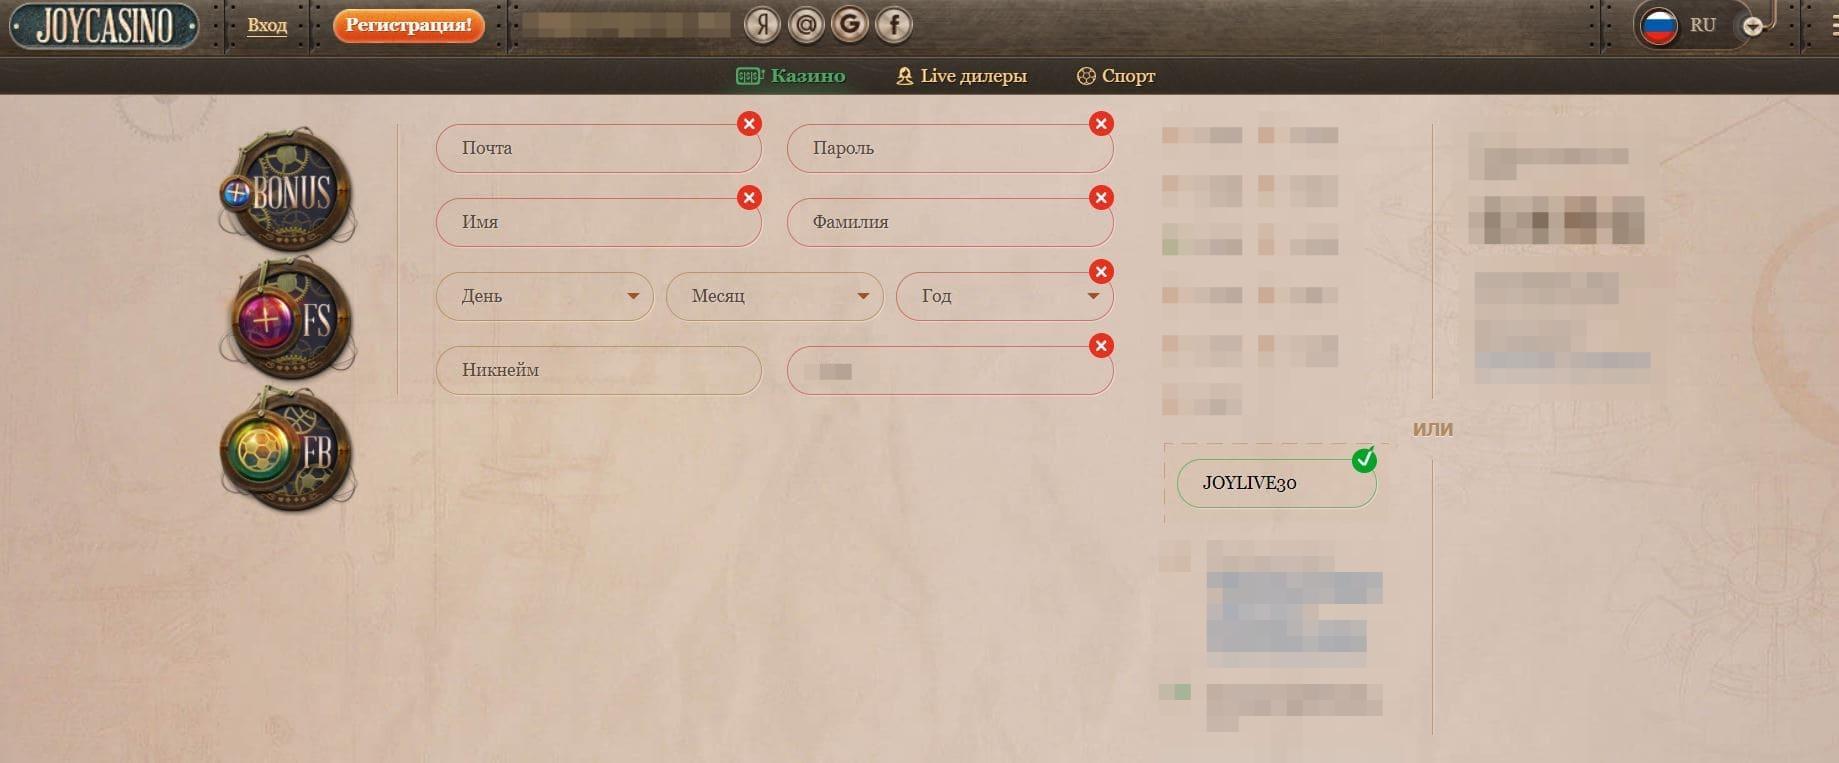Select the FS free spins badge

[288, 320]
